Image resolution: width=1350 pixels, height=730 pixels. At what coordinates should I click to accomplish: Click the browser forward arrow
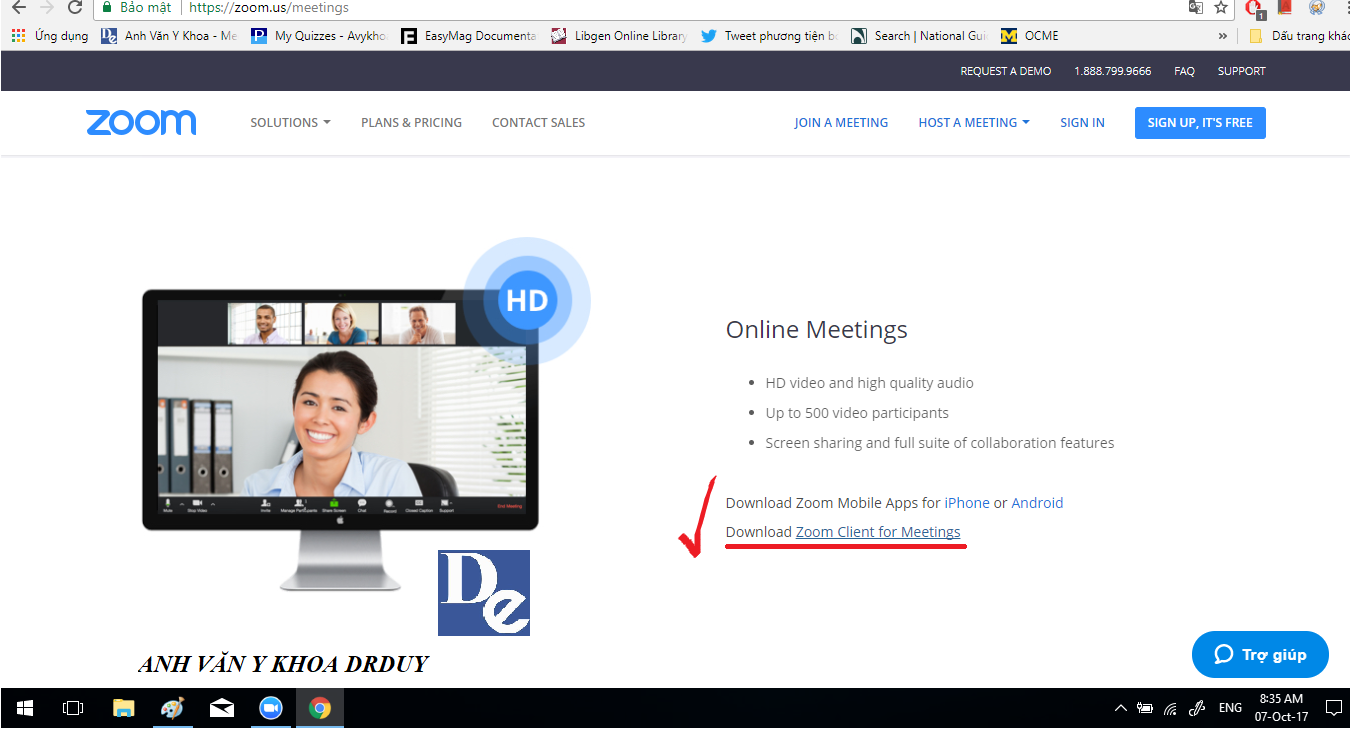(x=46, y=7)
